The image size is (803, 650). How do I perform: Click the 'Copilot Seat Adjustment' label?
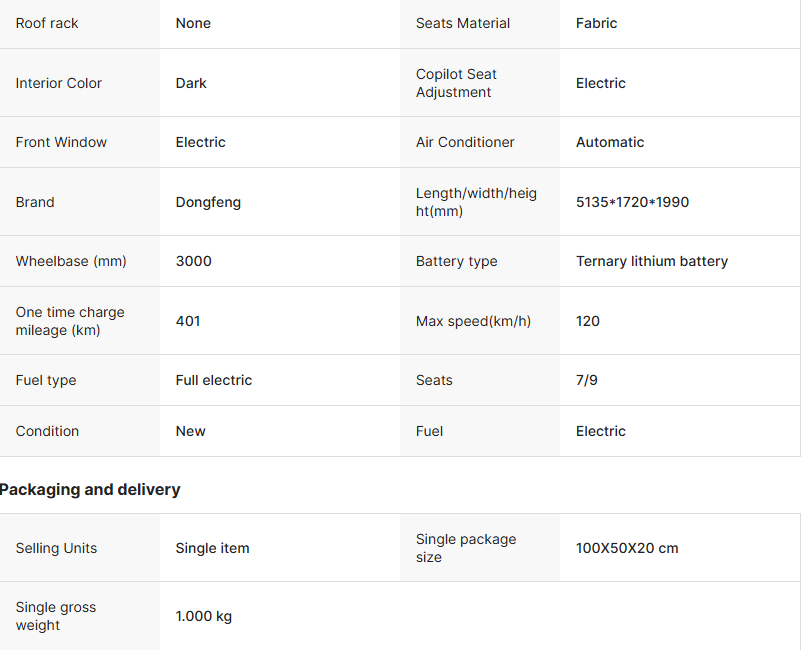pos(456,83)
